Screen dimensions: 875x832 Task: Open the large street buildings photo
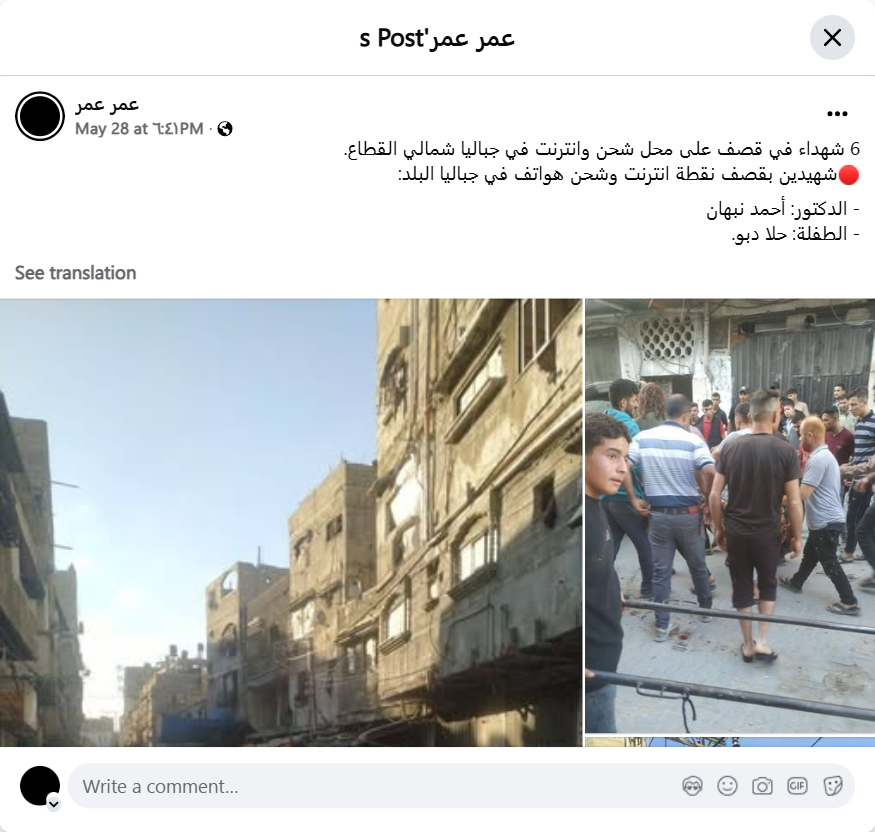tap(291, 522)
